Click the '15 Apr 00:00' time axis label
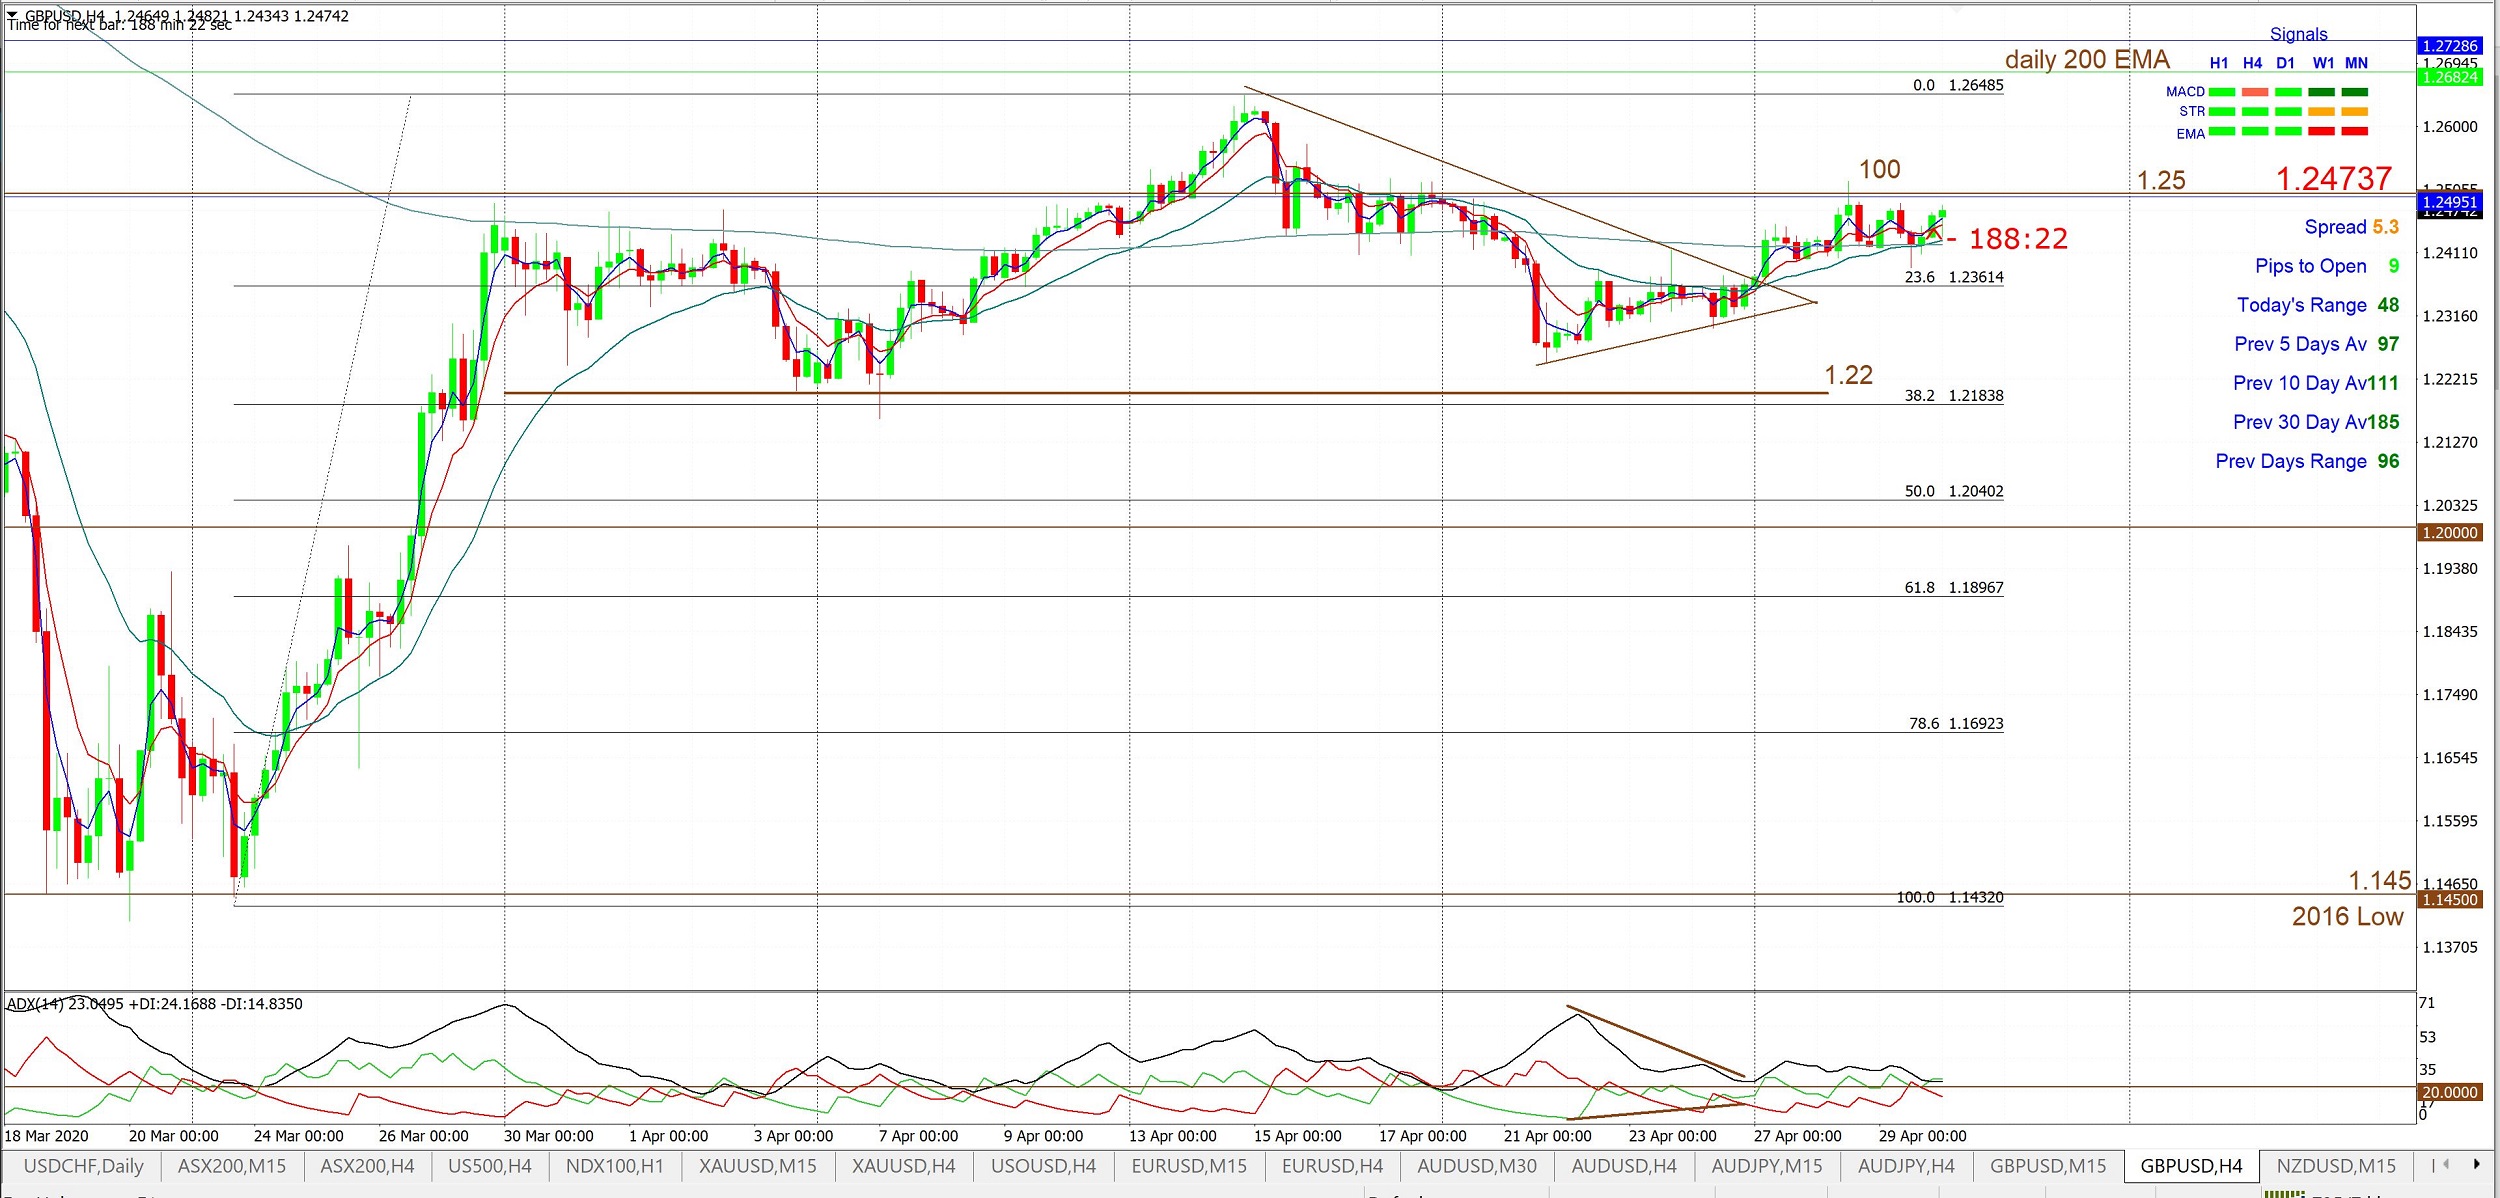 click(1297, 1137)
